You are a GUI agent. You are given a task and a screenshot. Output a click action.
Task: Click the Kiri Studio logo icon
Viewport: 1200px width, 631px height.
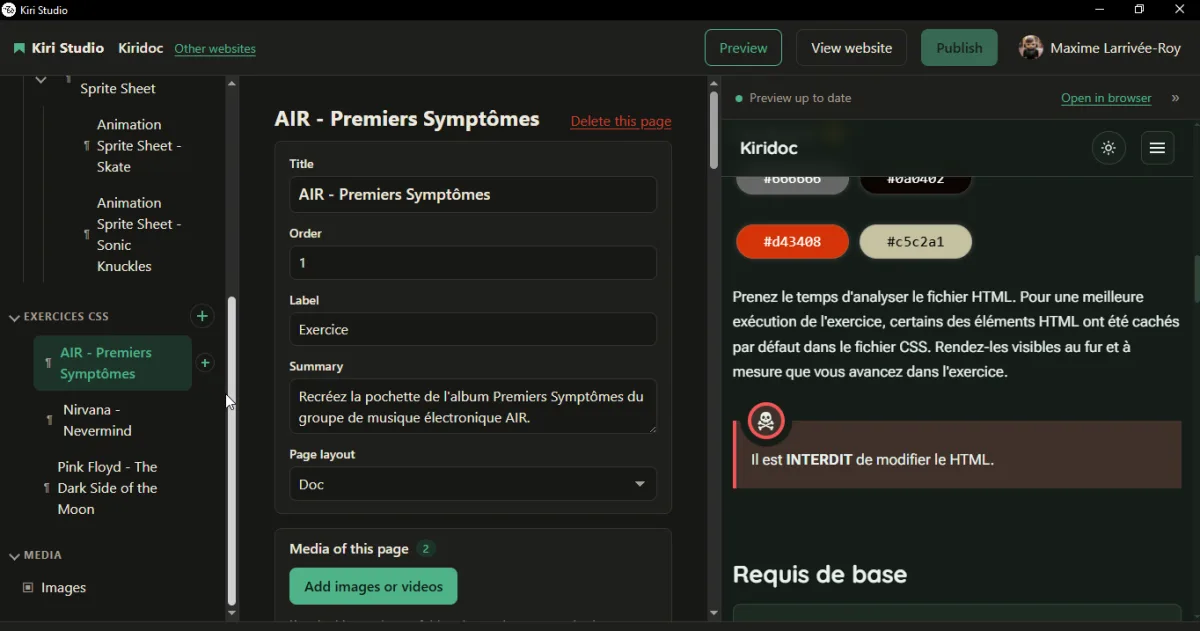tap(19, 48)
